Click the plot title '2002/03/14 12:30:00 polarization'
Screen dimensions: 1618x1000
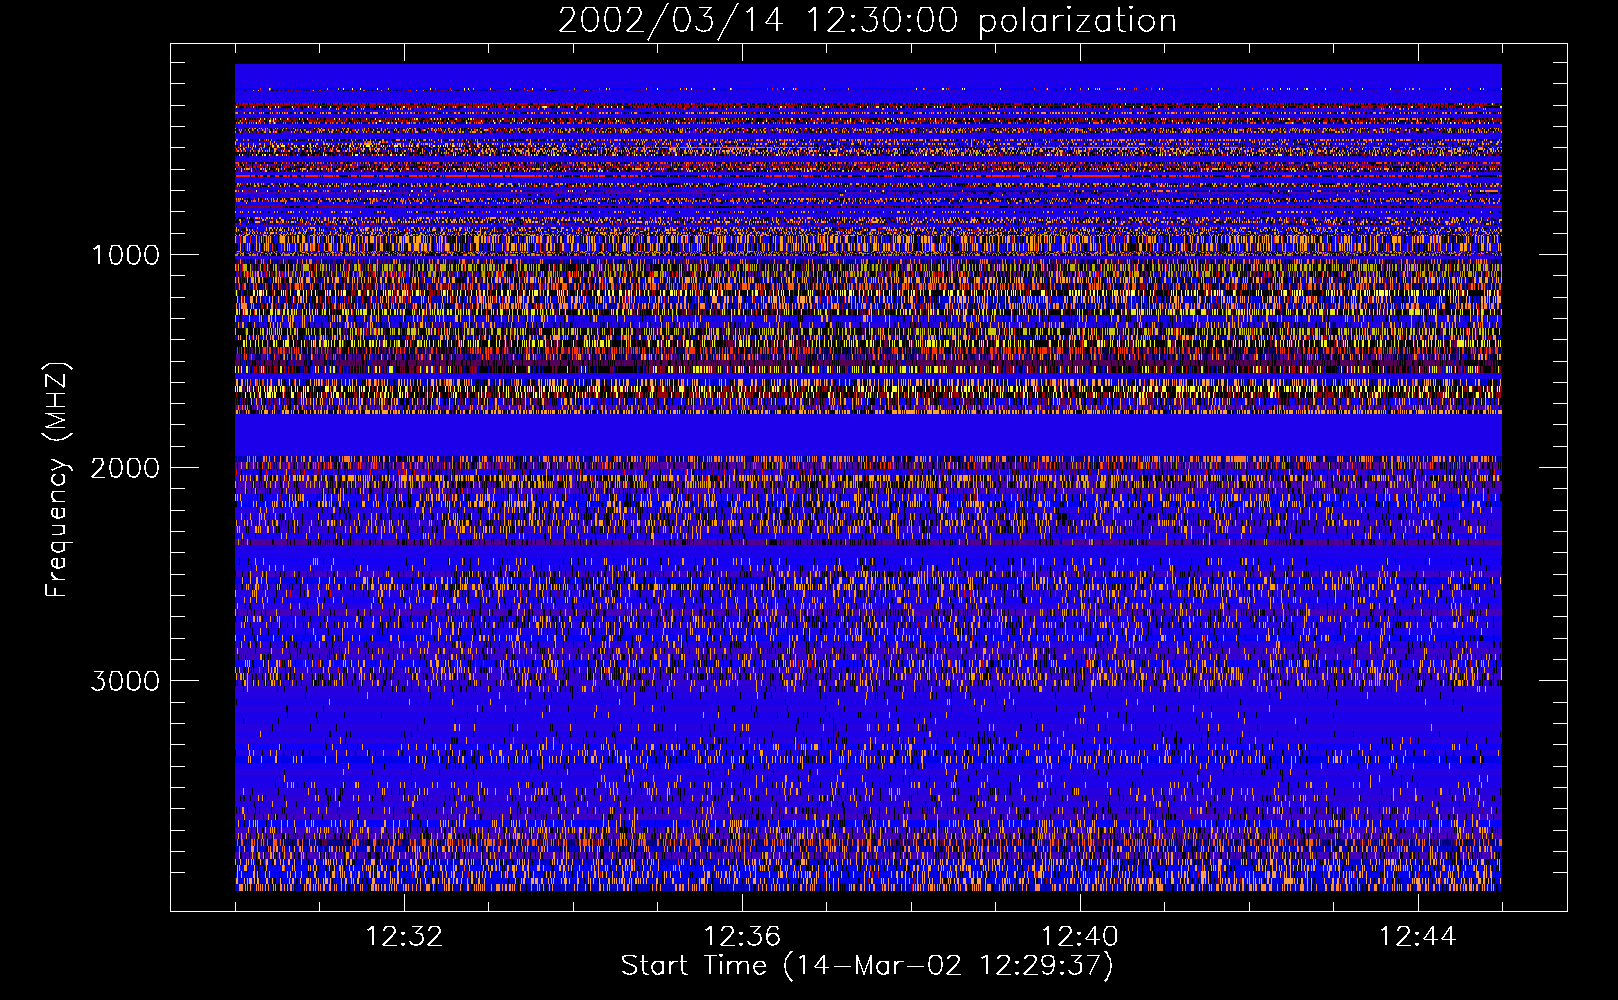(867, 21)
